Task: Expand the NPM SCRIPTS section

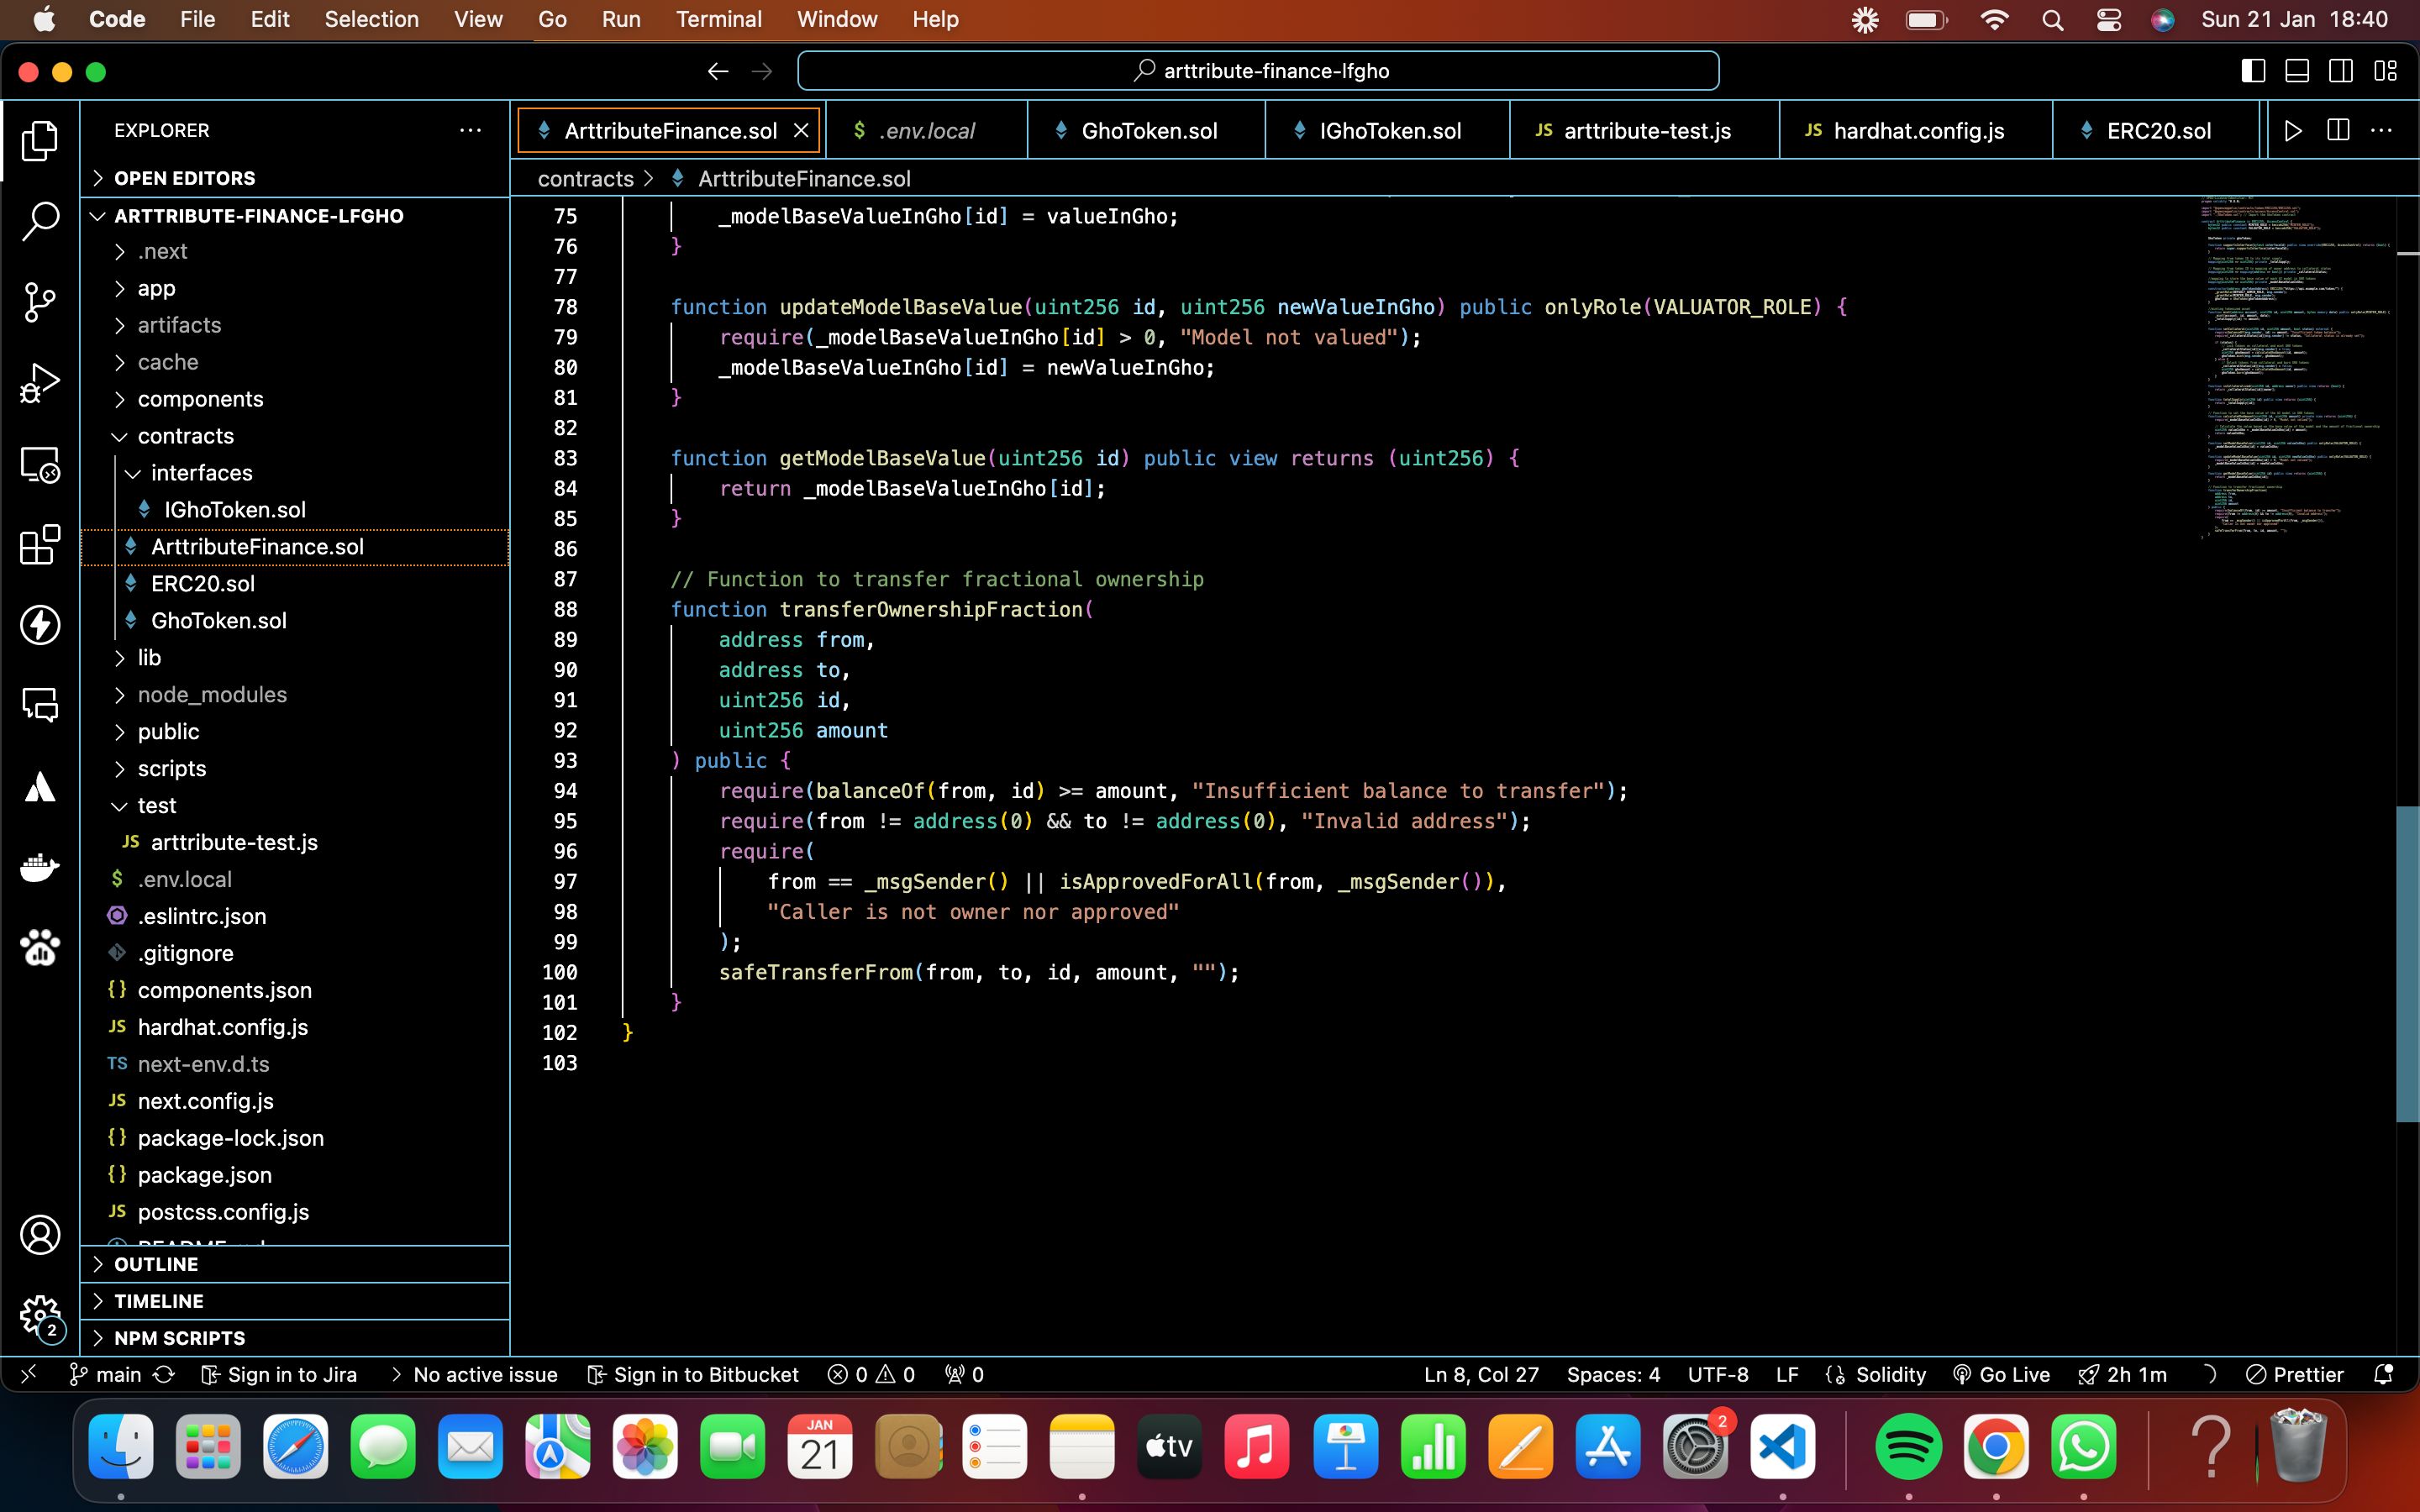Action: pos(295,1338)
